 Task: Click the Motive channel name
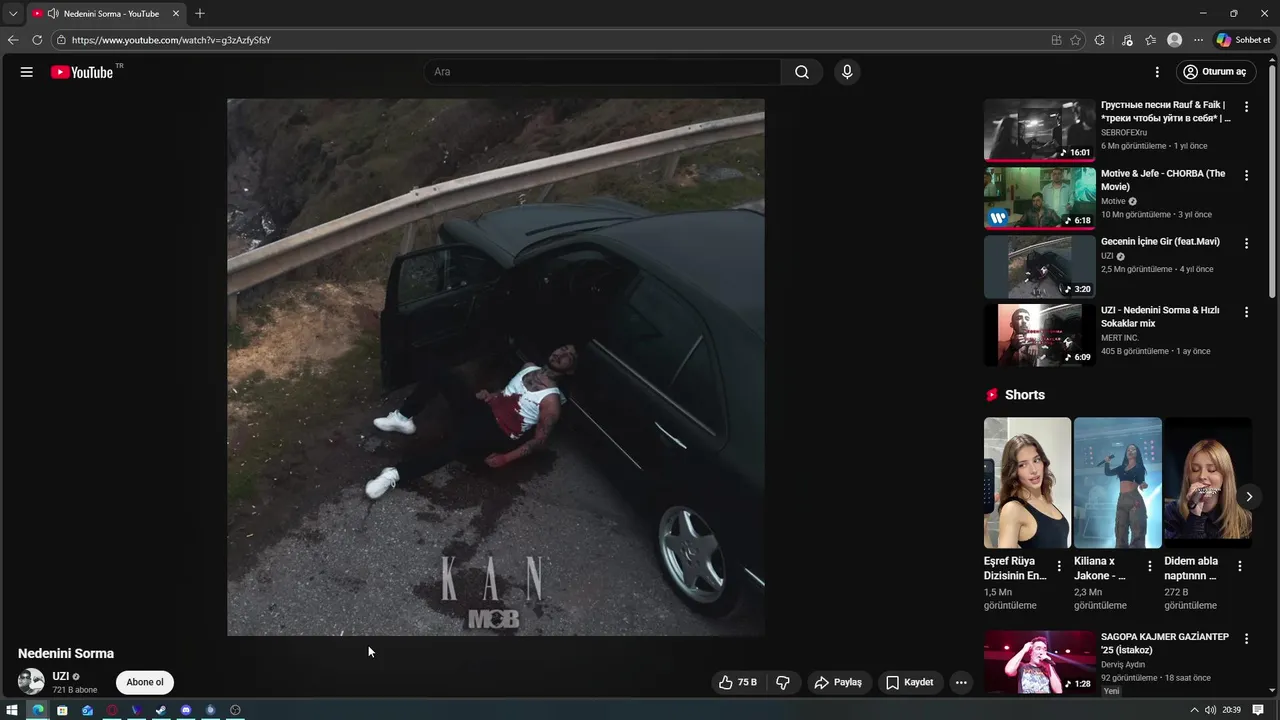(1113, 201)
